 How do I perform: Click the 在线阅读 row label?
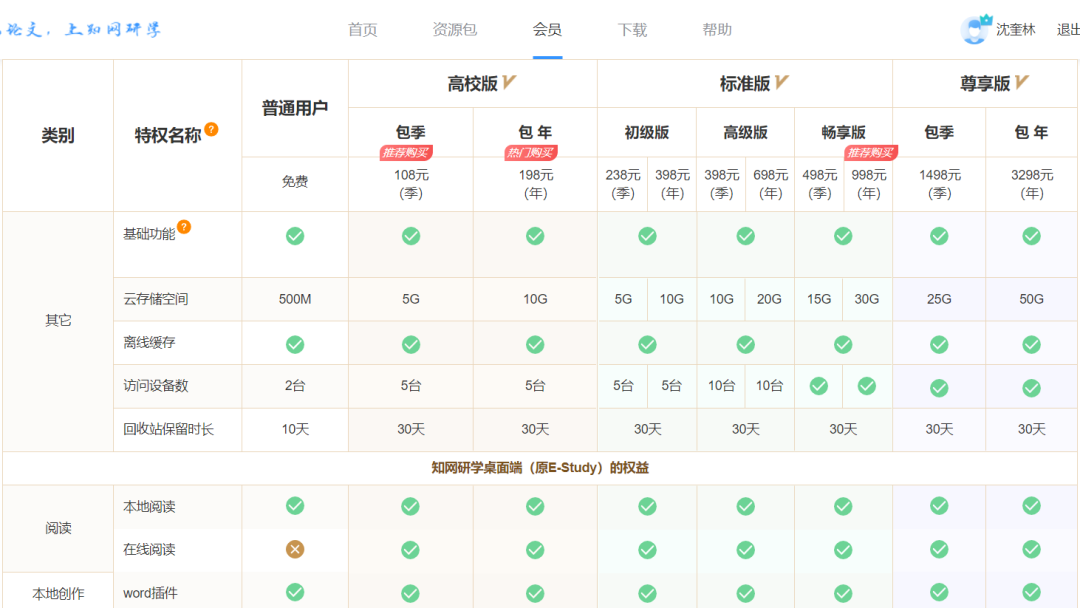149,549
